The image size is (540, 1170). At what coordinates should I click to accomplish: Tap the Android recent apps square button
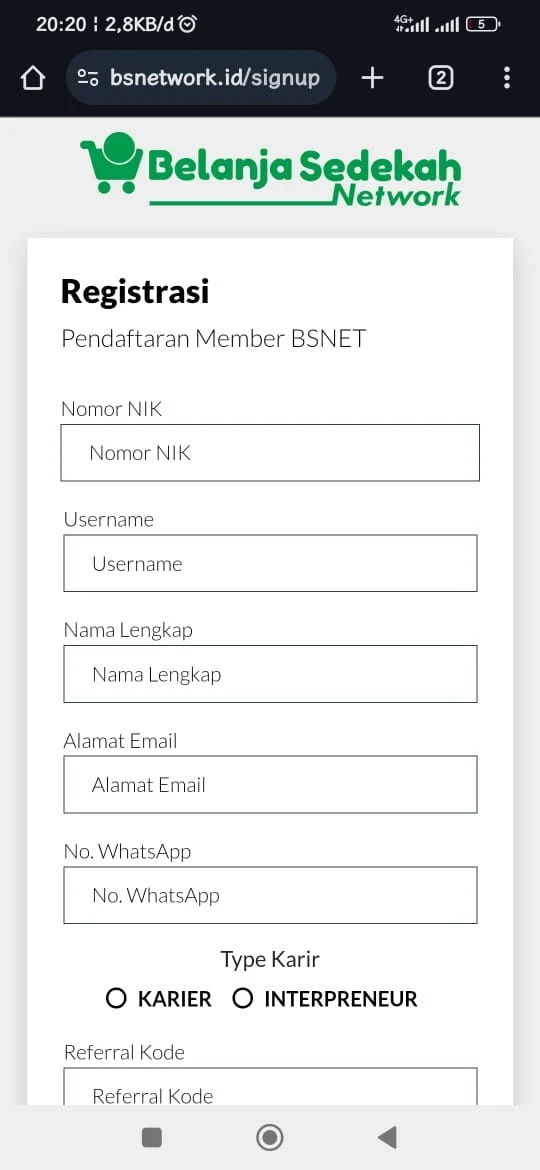151,1137
